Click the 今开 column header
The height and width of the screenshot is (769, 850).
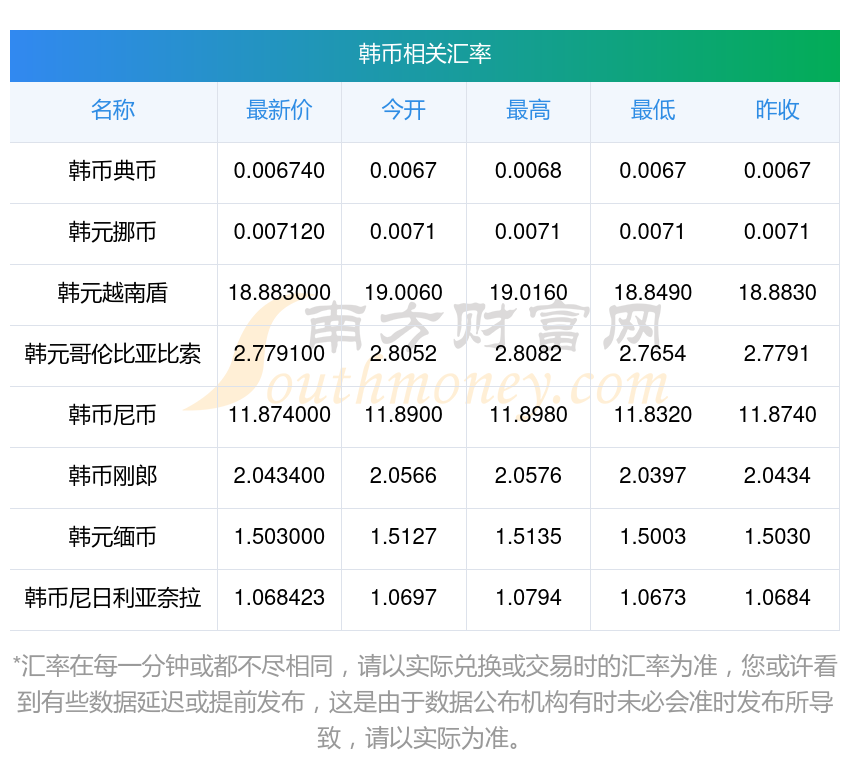[403, 110]
